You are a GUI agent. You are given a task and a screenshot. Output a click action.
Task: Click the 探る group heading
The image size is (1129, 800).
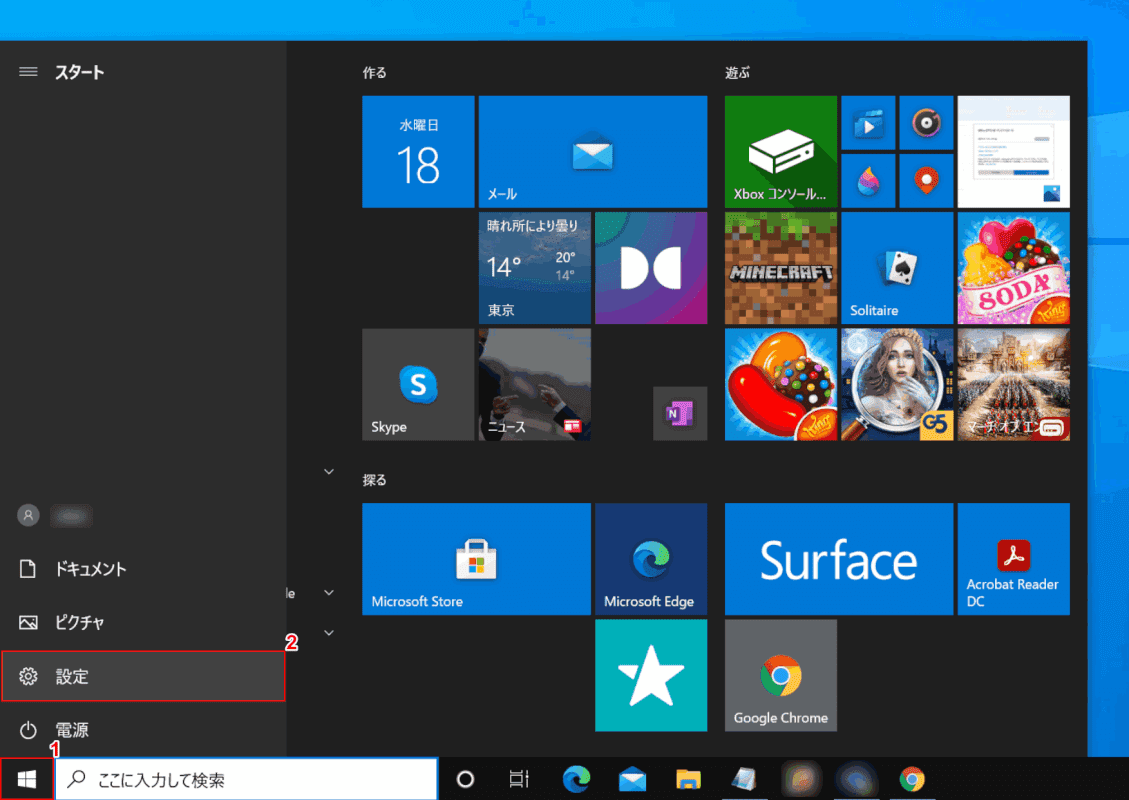(x=374, y=480)
